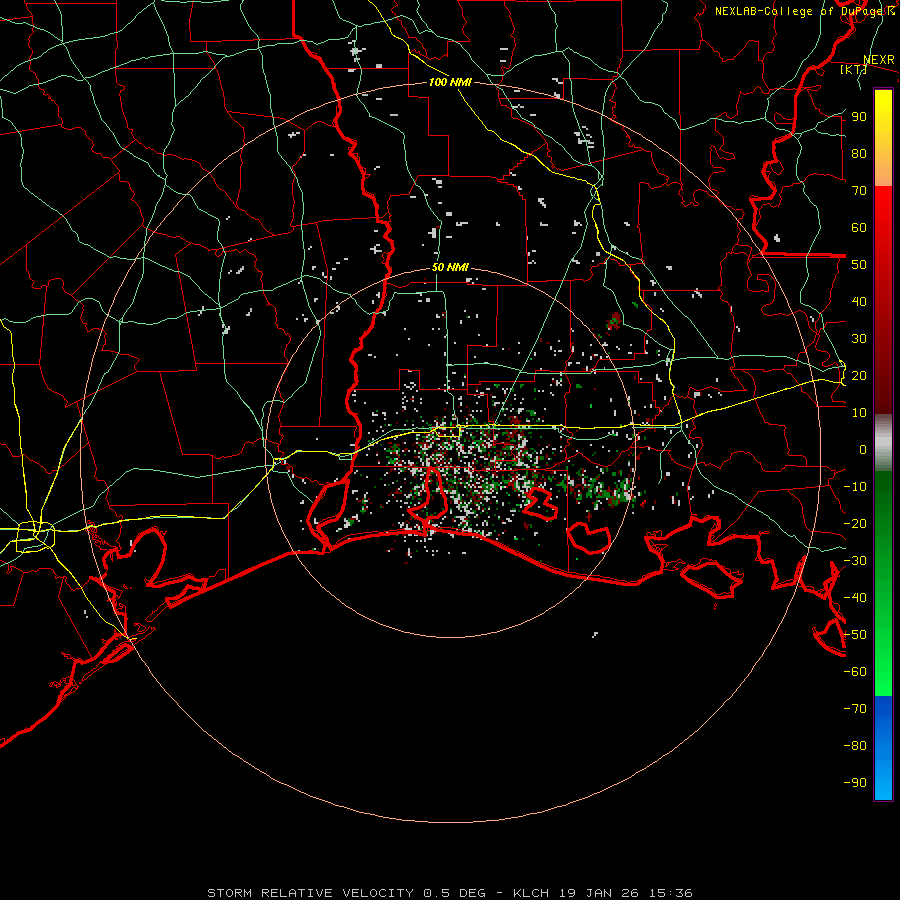900x900 pixels.
Task: Click the "50 NMI" range ring label
Action: 450,267
